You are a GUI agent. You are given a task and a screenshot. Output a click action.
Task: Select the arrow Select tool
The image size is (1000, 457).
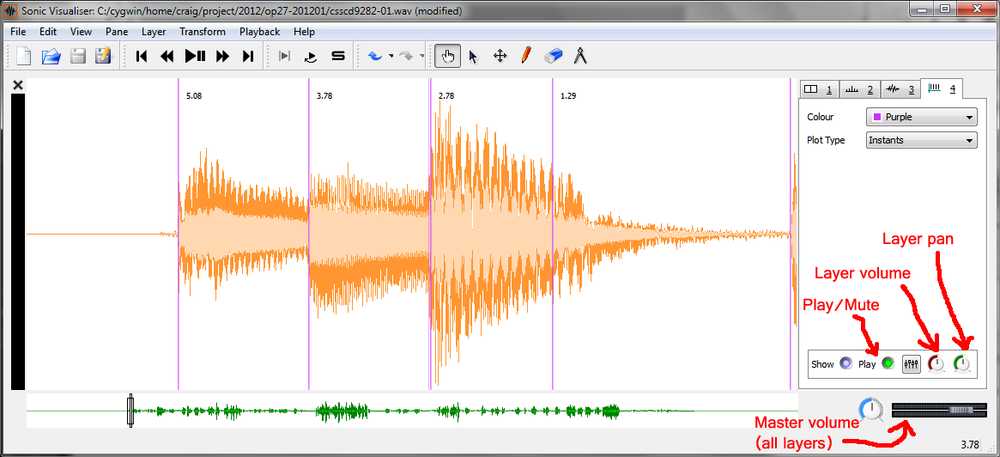coord(474,56)
